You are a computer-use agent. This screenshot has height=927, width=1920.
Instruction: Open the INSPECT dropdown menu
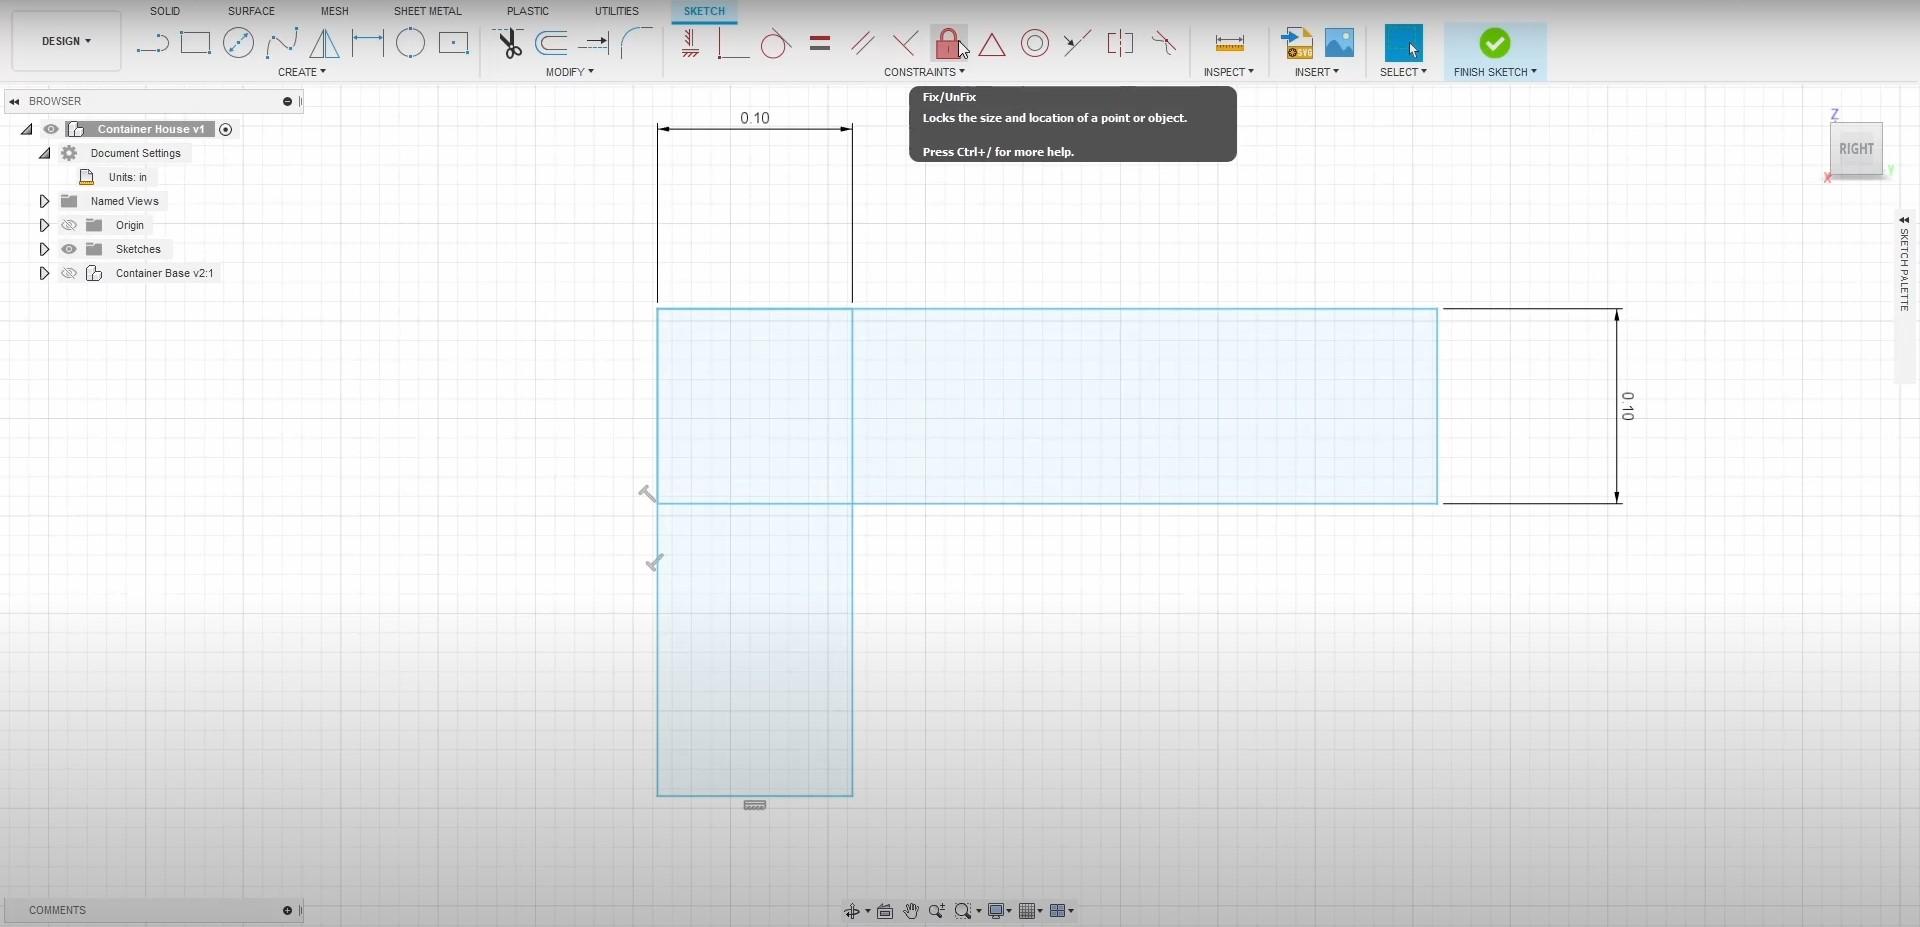click(x=1229, y=72)
